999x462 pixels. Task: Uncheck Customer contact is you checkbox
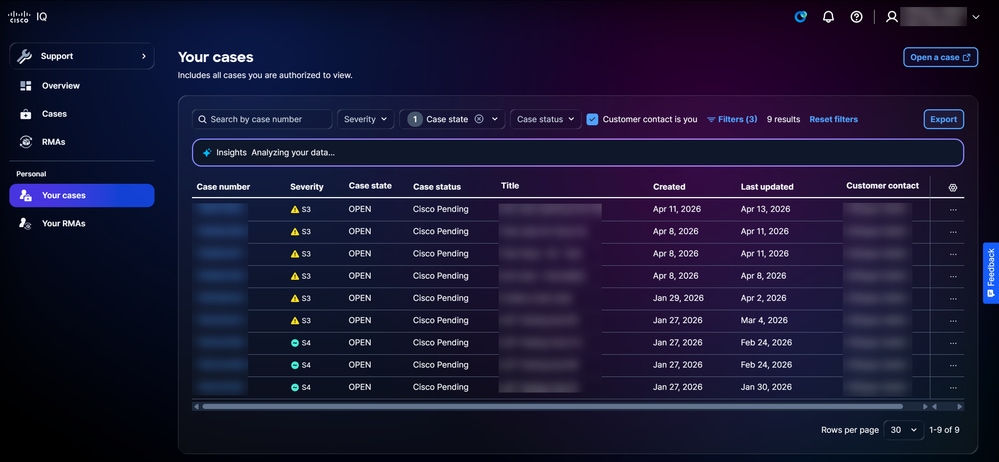pyautogui.click(x=593, y=119)
